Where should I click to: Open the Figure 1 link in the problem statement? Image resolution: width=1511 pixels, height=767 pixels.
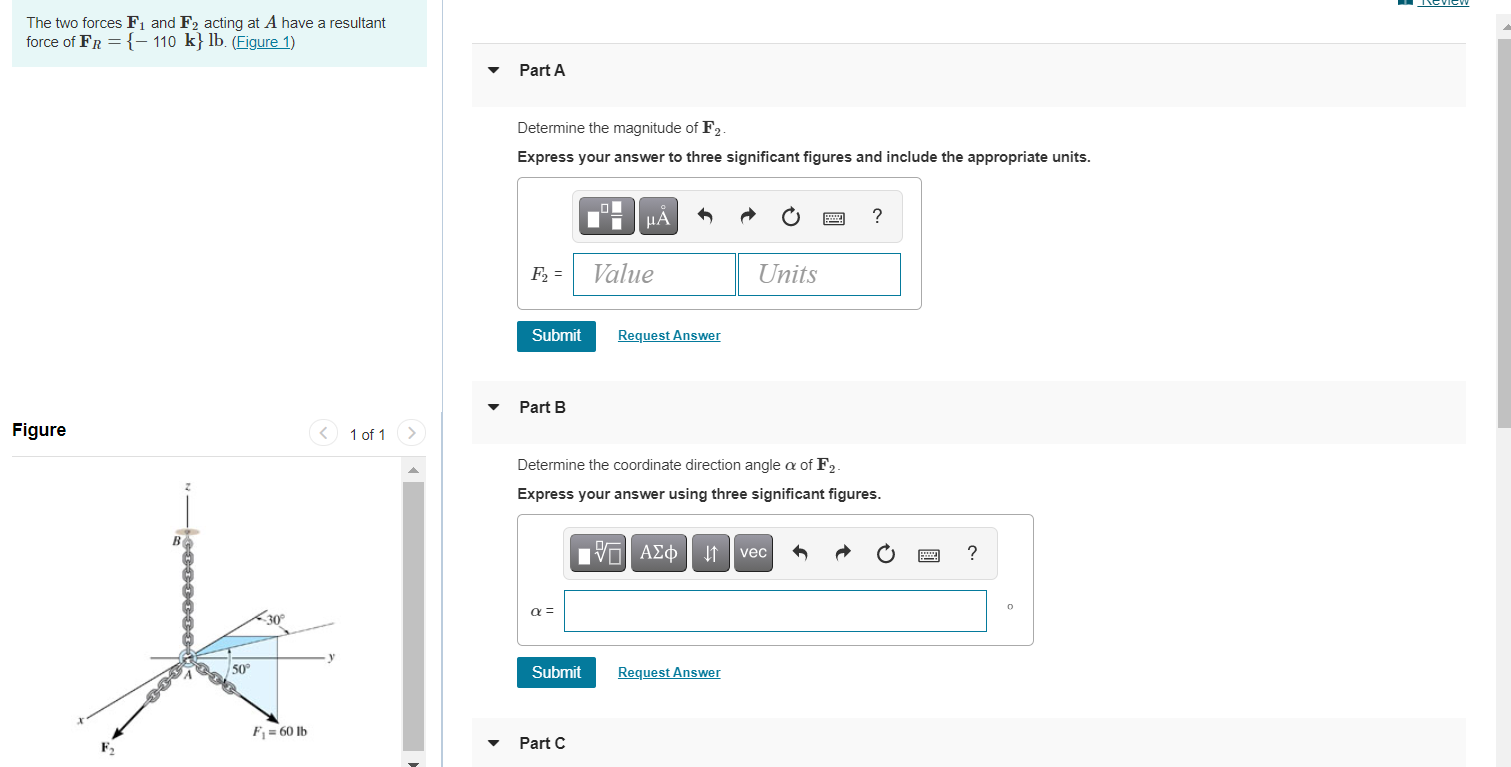tap(263, 41)
